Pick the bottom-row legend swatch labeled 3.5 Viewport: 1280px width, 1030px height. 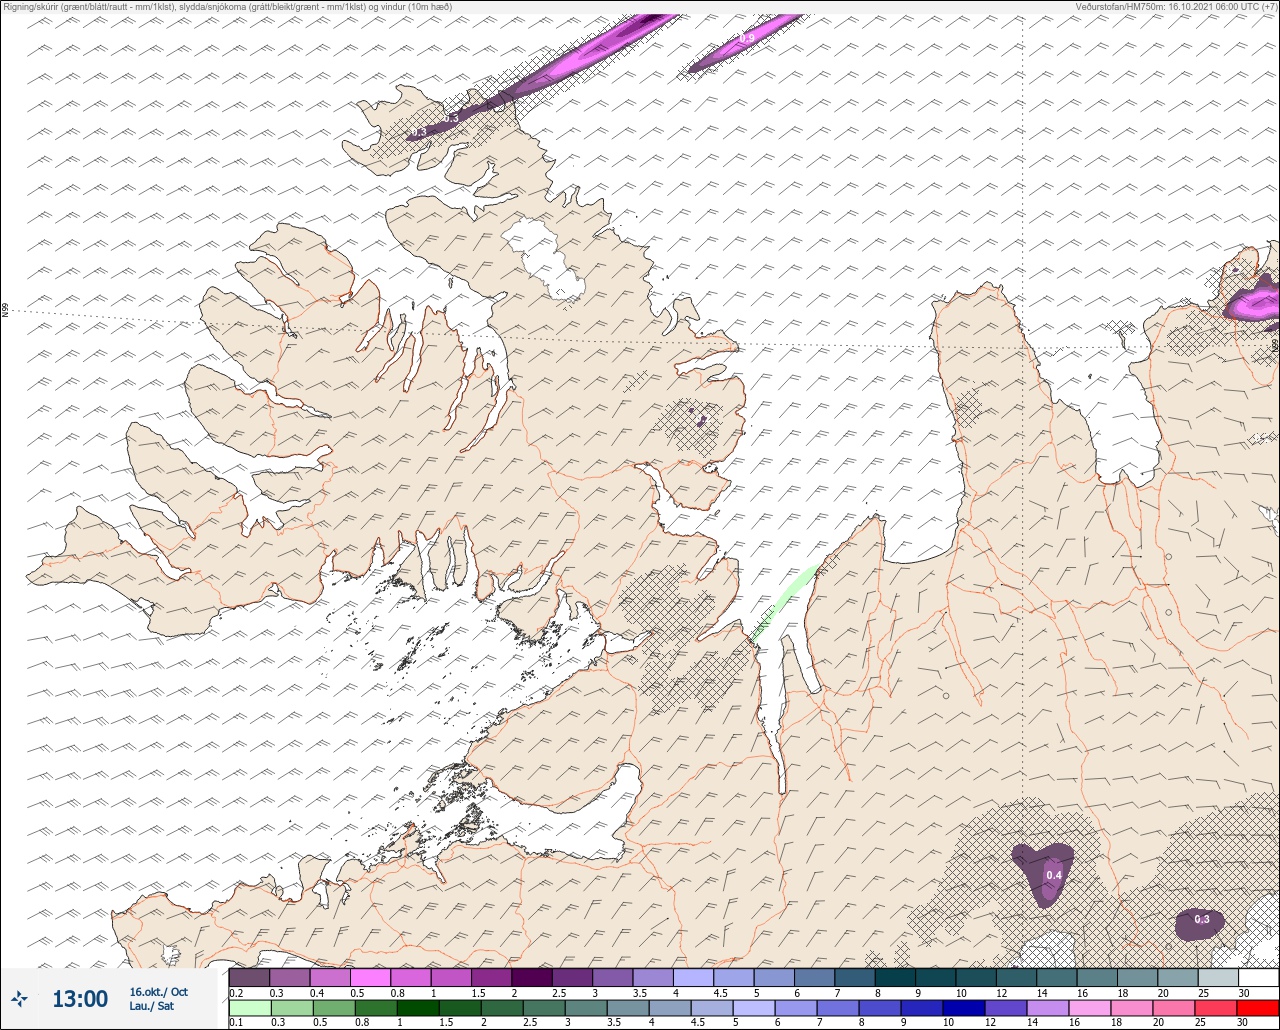click(628, 1008)
